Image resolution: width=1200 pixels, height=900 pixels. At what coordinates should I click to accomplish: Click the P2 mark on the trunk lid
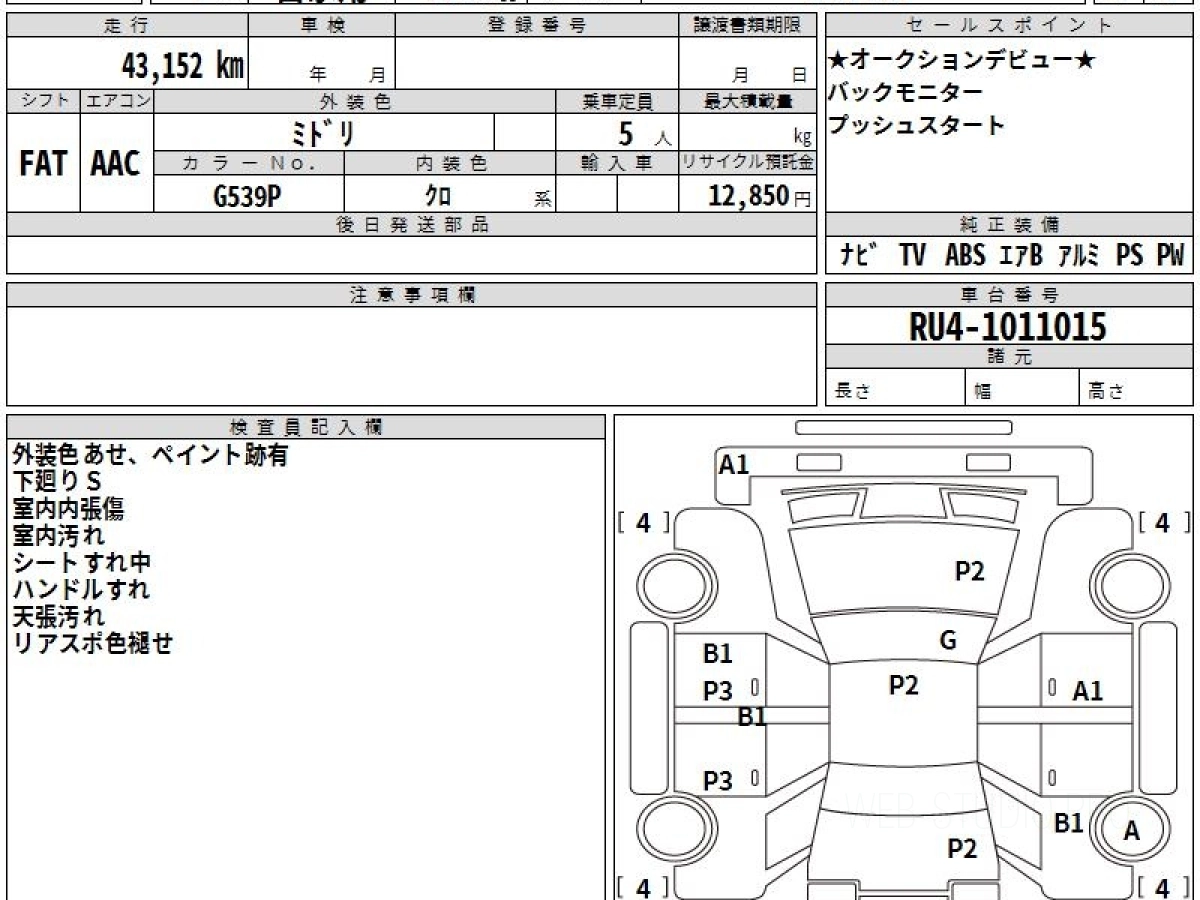[962, 849]
